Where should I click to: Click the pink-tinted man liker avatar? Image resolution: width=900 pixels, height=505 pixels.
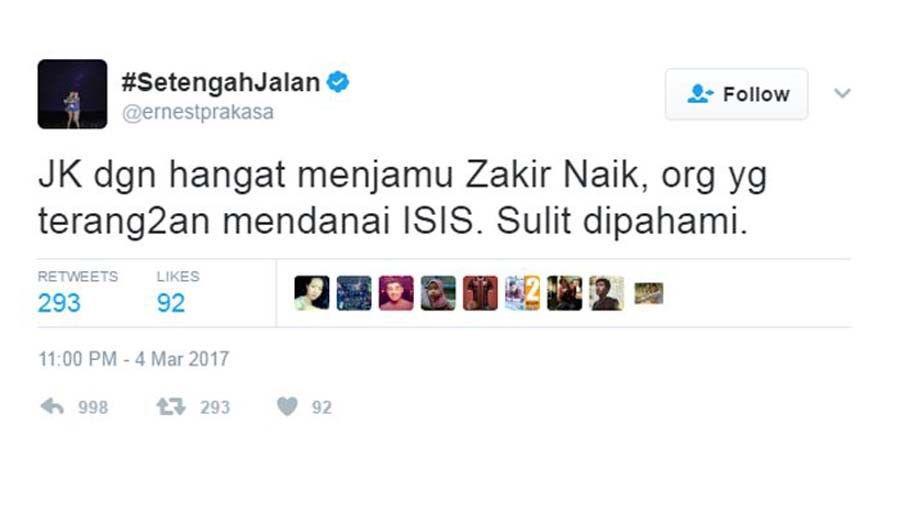coord(396,293)
